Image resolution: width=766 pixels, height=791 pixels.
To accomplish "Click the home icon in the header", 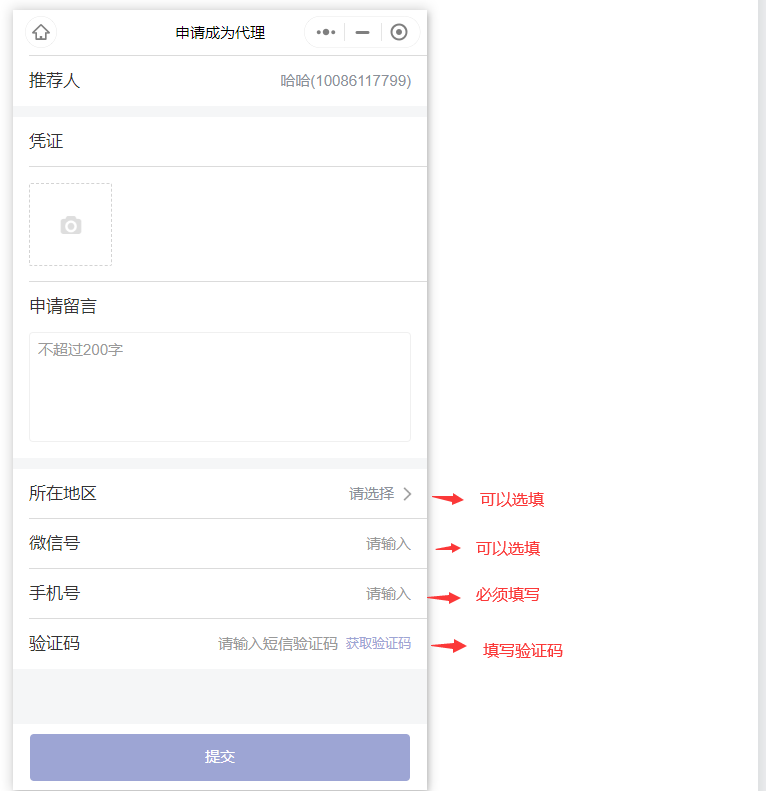I will tap(41, 32).
